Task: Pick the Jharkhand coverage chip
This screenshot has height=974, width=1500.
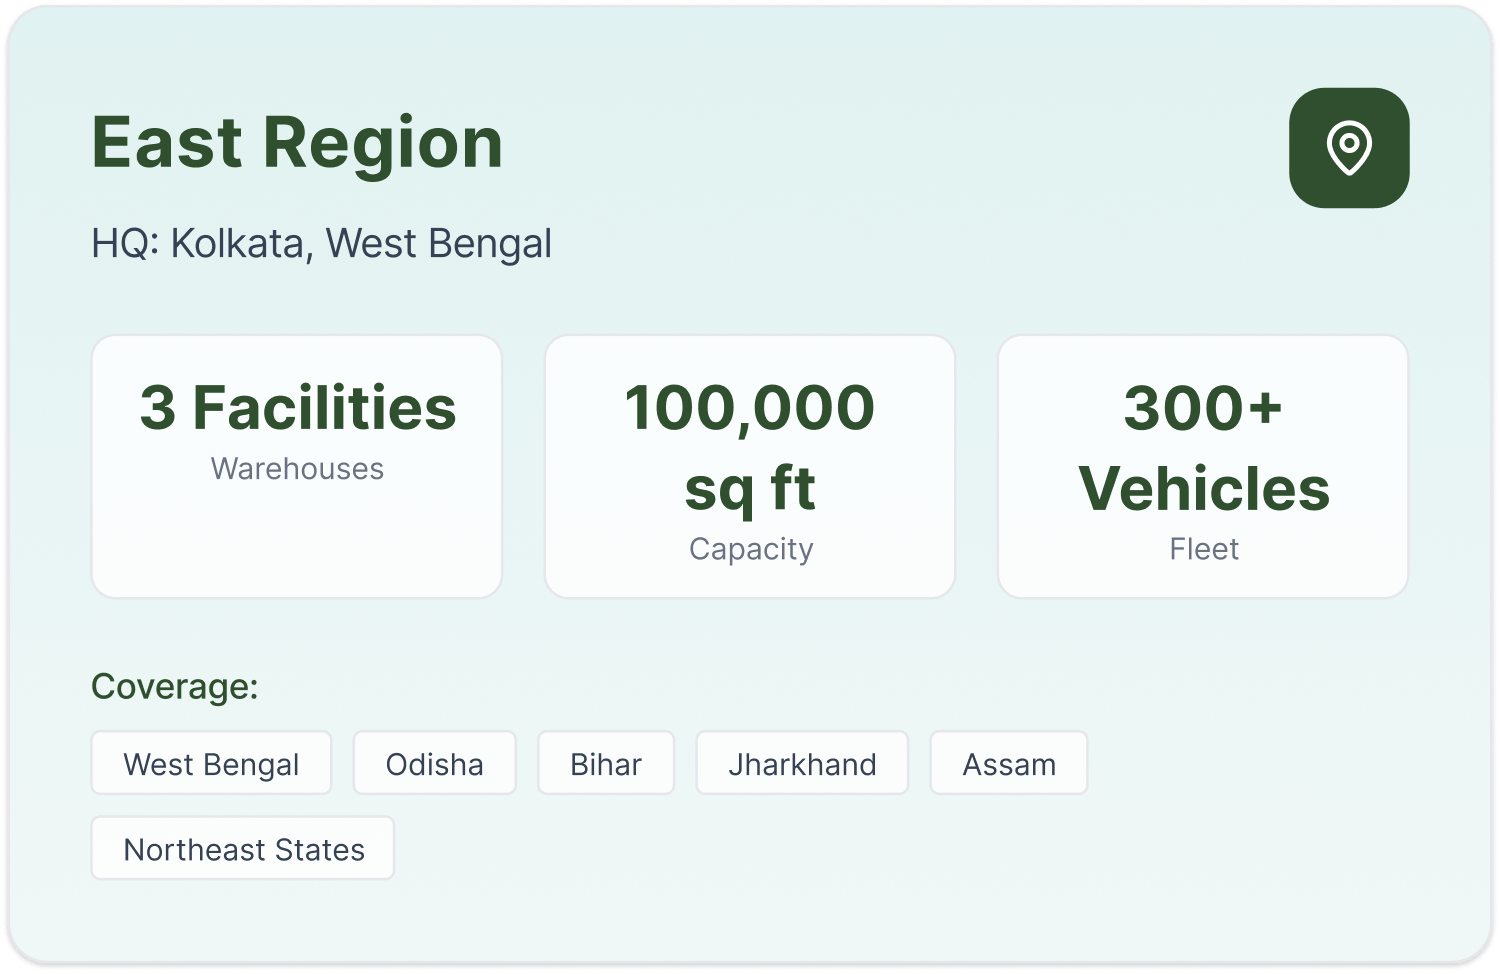Action: 802,764
